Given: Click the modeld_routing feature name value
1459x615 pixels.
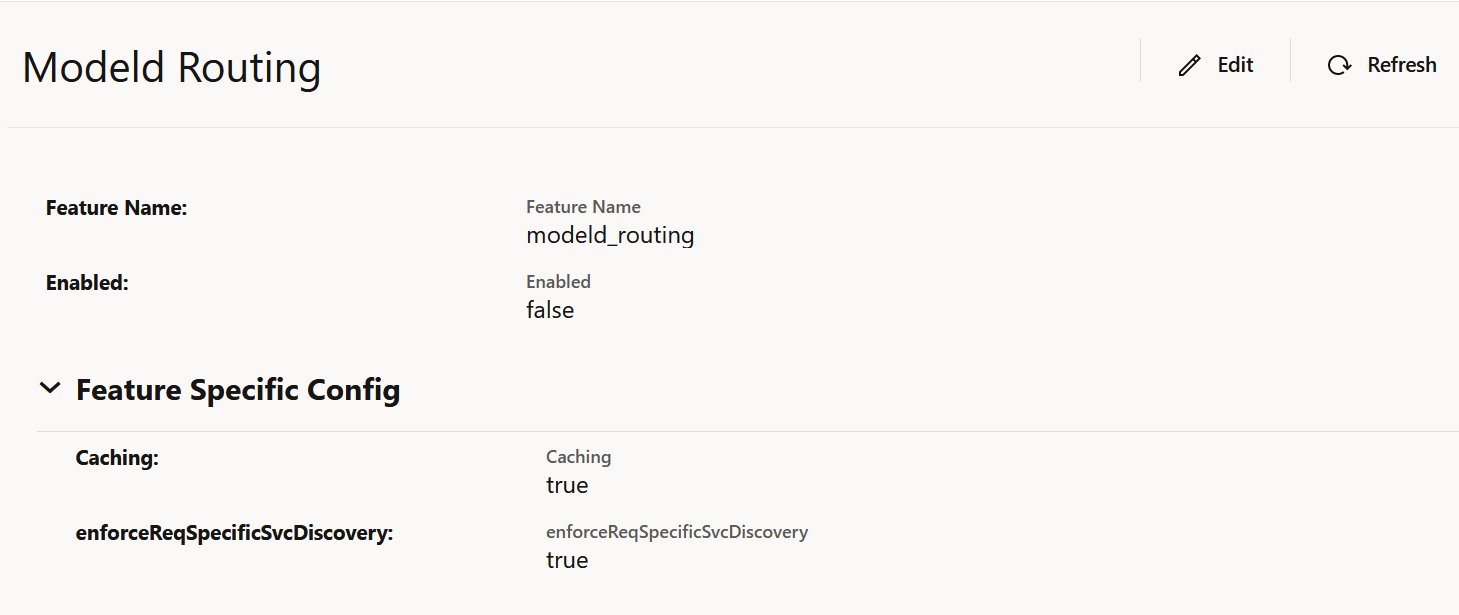Looking at the screenshot, I should 610,235.
